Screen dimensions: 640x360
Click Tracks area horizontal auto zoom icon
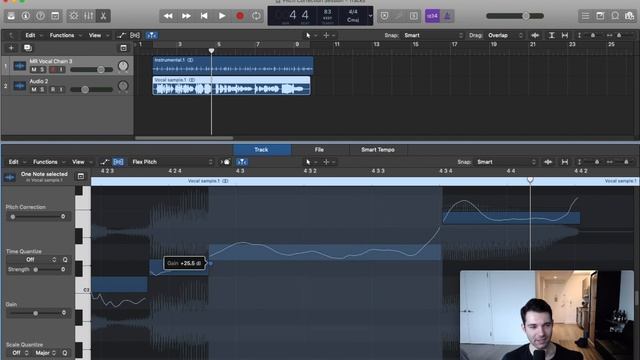click(565, 36)
